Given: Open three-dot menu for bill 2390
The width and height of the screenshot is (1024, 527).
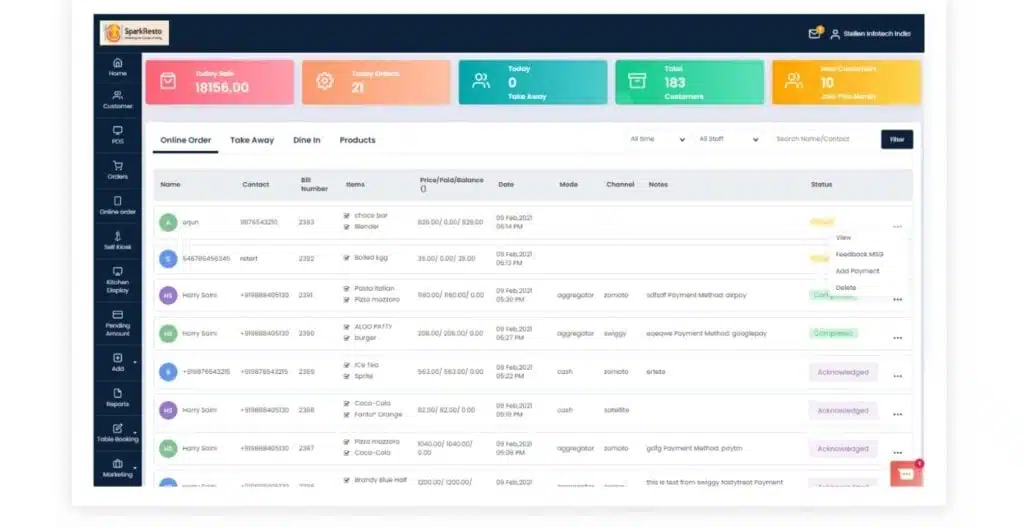Looking at the screenshot, I should click(x=897, y=338).
